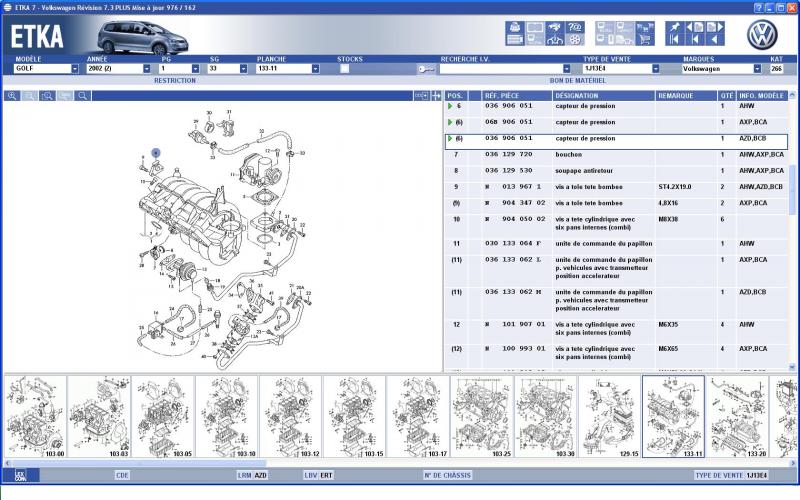Click the bar-and-left-arrow previous step icon
This screenshot has width=800, height=500.
pos(695,39)
